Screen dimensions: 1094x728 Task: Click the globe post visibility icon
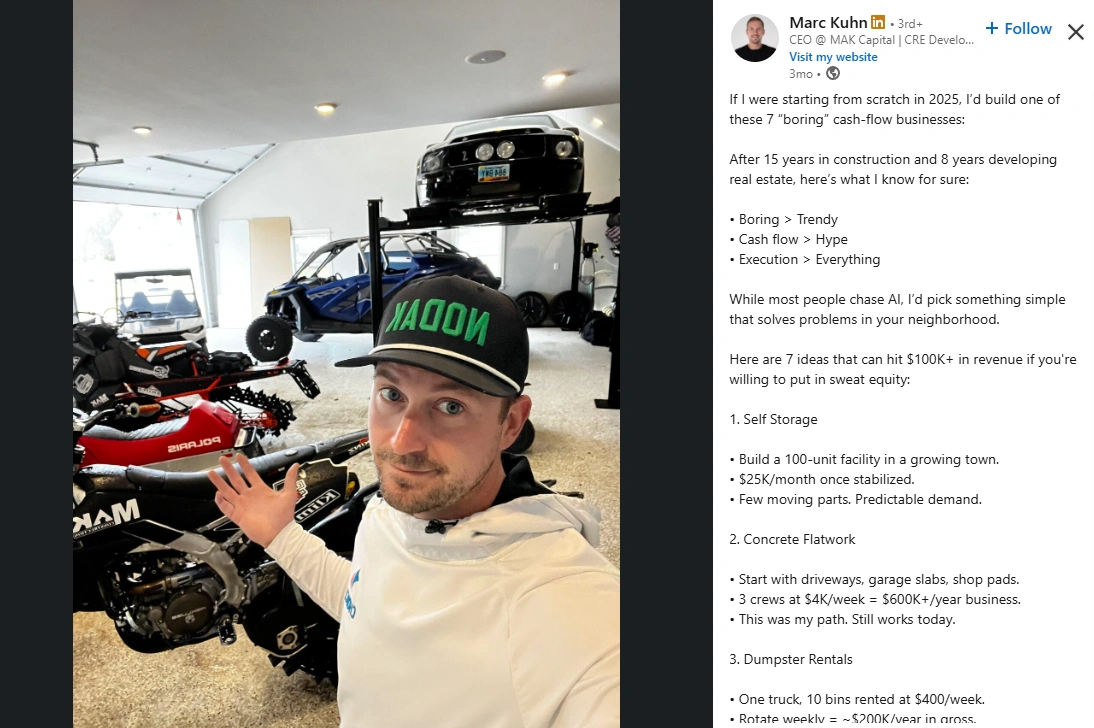pyautogui.click(x=833, y=73)
